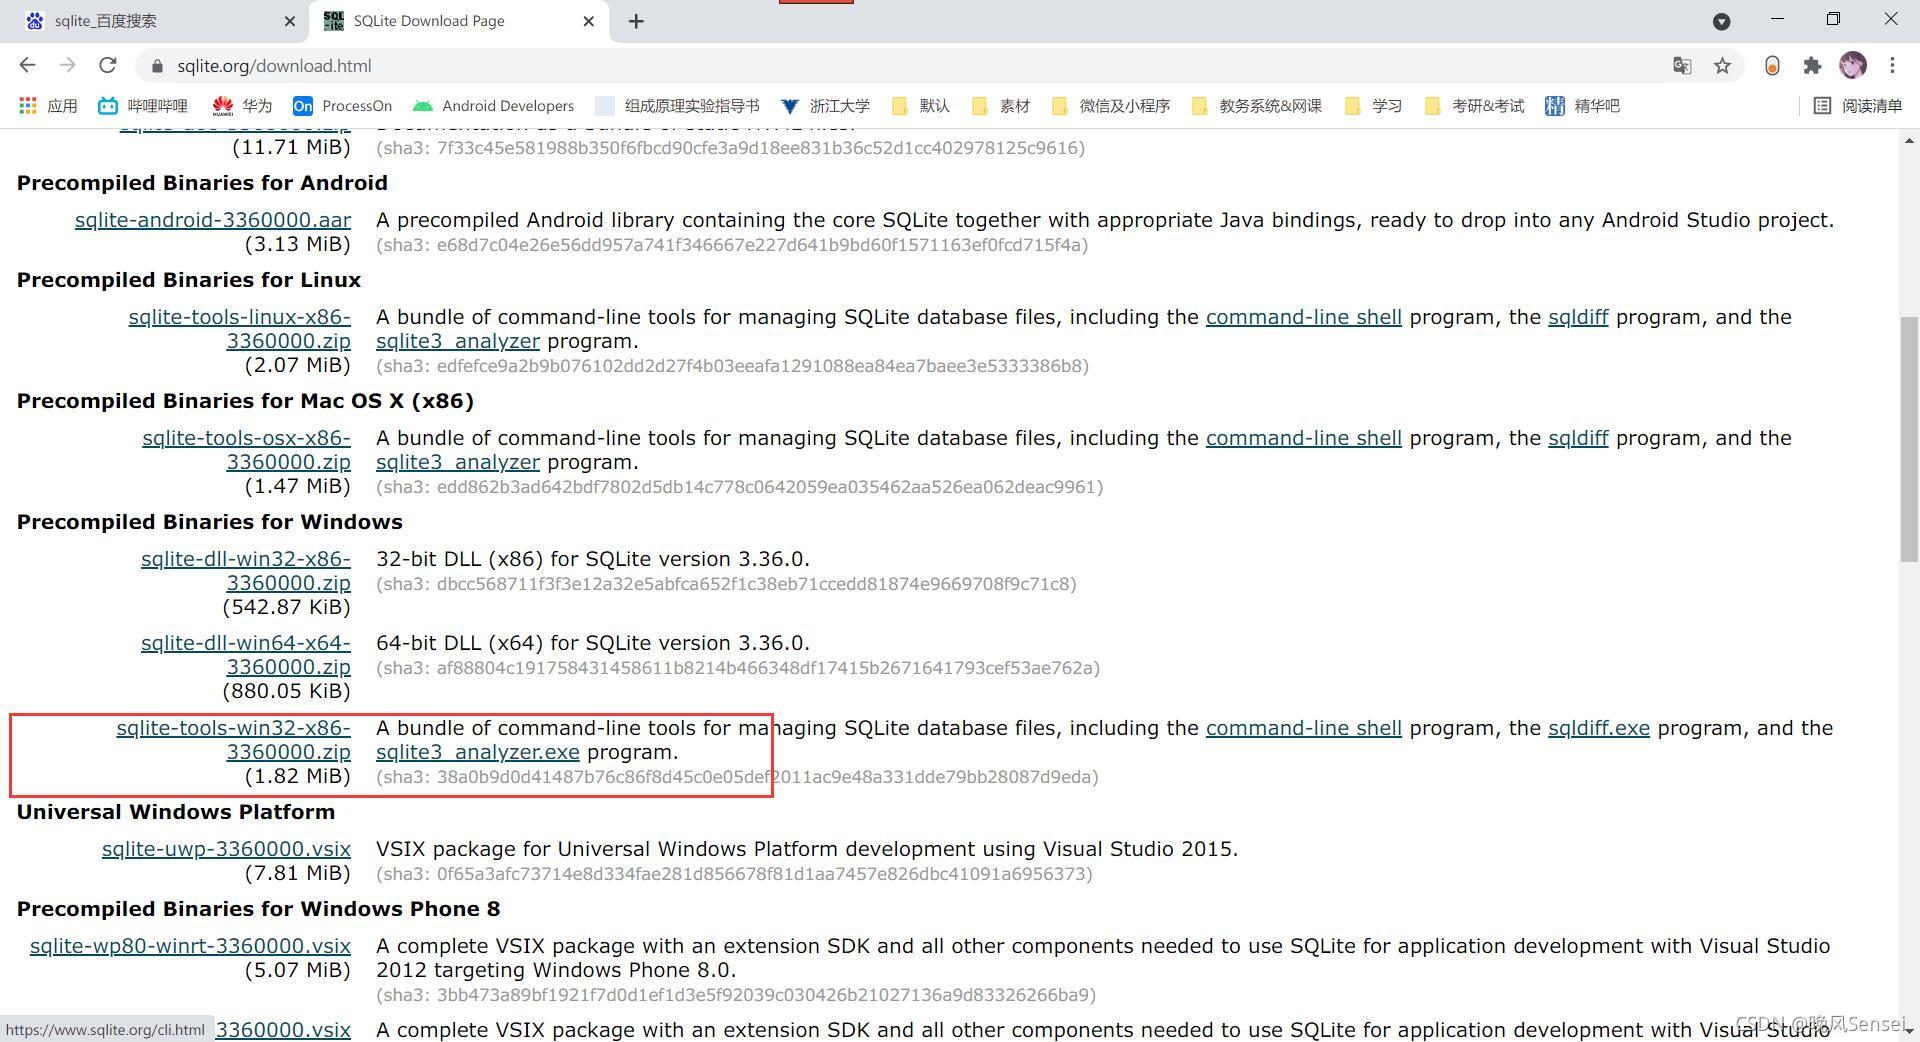The width and height of the screenshot is (1920, 1042).
Task: Expand the 教务系统&网课 bookmark folder
Action: (x=1257, y=106)
